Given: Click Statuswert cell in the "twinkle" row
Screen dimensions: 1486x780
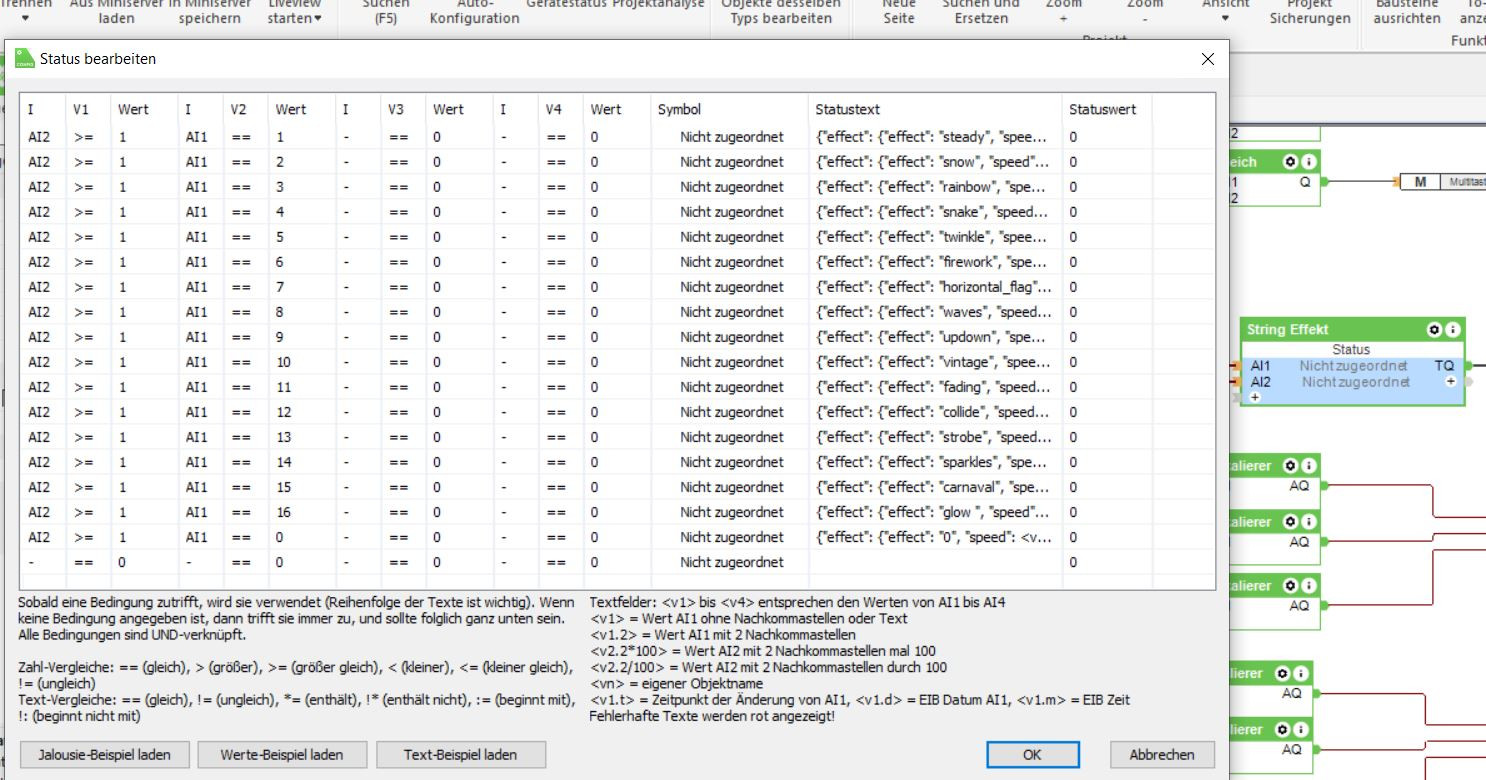Looking at the screenshot, I should point(1107,237).
